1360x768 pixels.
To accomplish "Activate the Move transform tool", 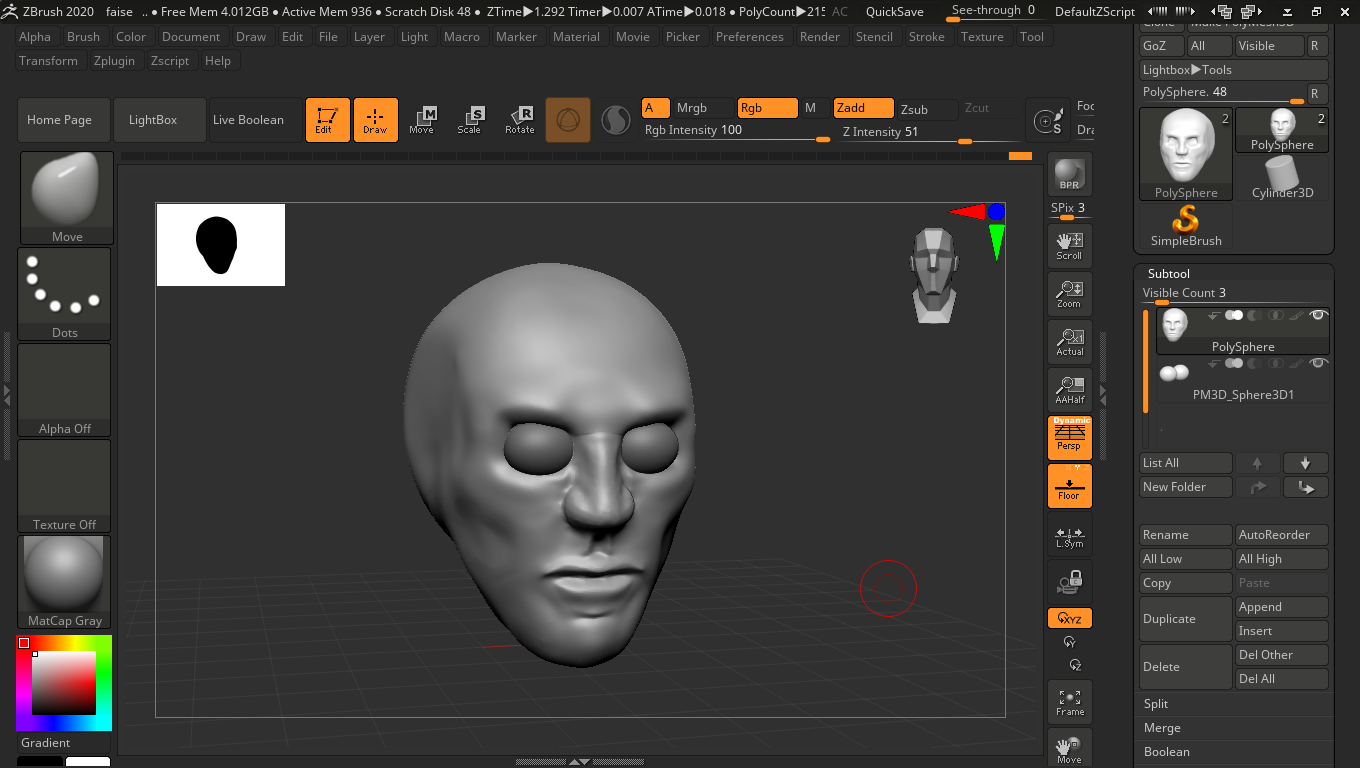I will point(422,120).
